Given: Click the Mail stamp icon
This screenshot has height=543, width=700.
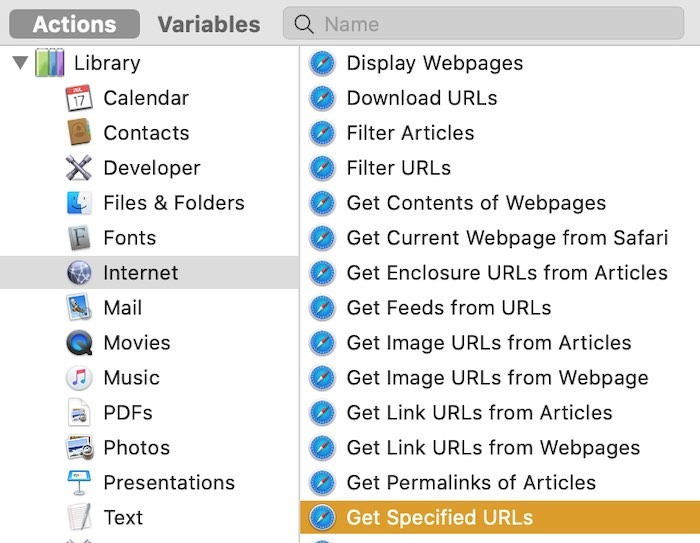Looking at the screenshot, I should click(79, 308).
